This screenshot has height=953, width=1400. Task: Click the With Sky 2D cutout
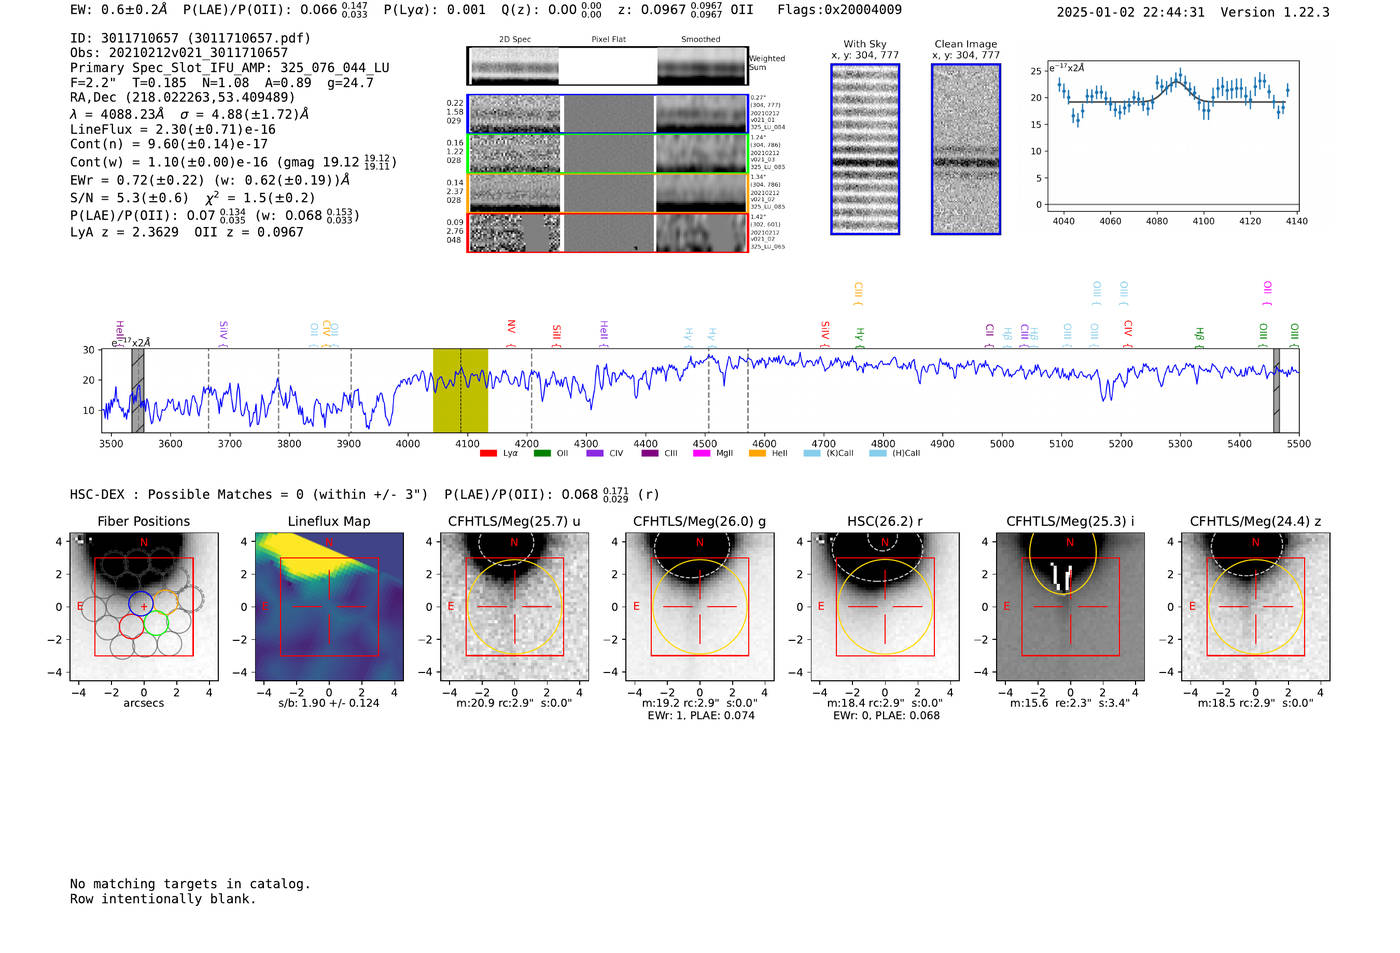point(865,149)
